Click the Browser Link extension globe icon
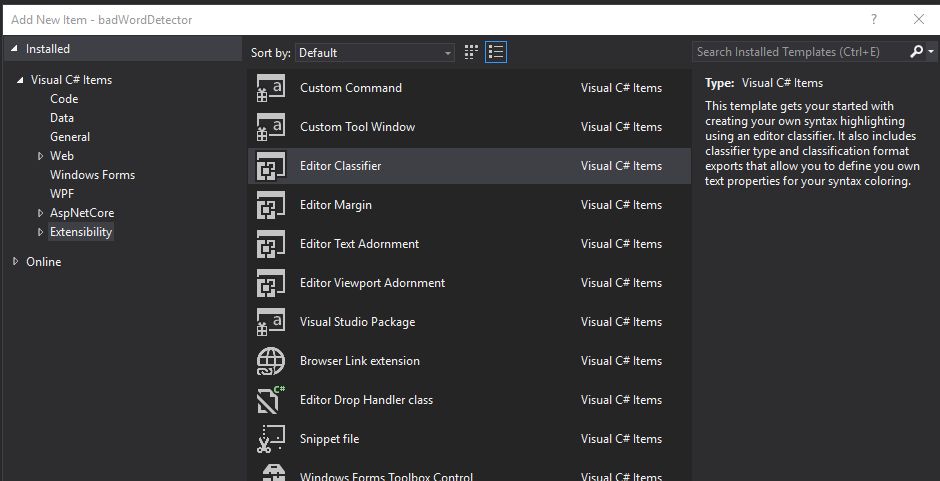The image size is (940, 481). tap(270, 361)
